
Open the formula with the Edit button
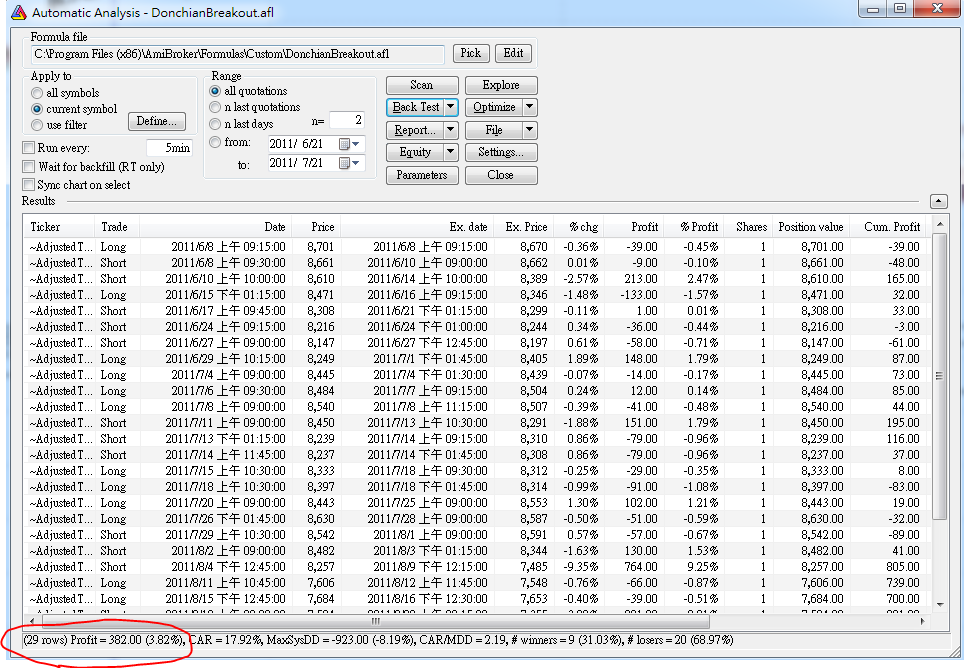pos(513,53)
